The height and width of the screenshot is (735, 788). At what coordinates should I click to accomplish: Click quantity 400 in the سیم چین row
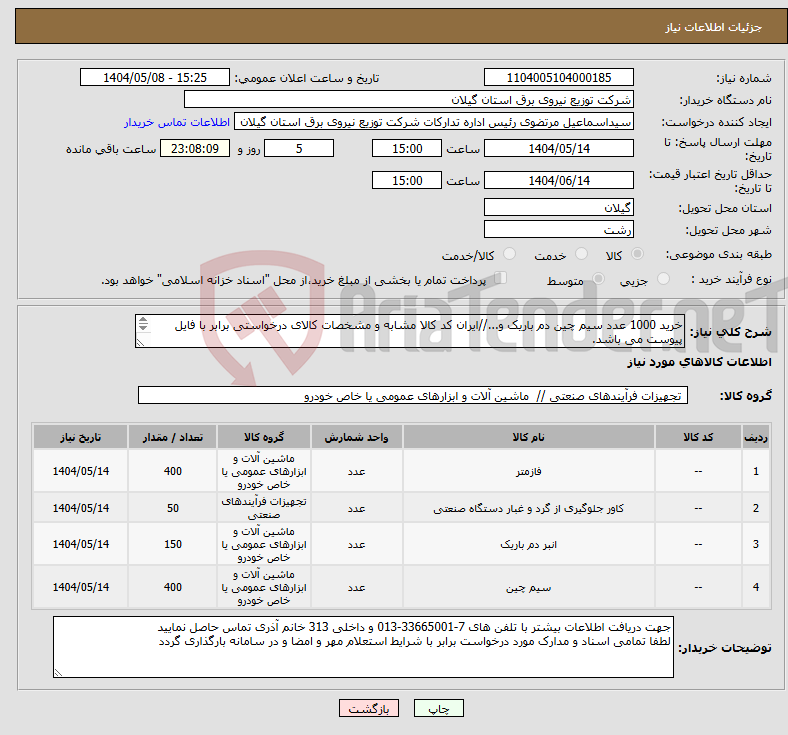pyautogui.click(x=172, y=587)
